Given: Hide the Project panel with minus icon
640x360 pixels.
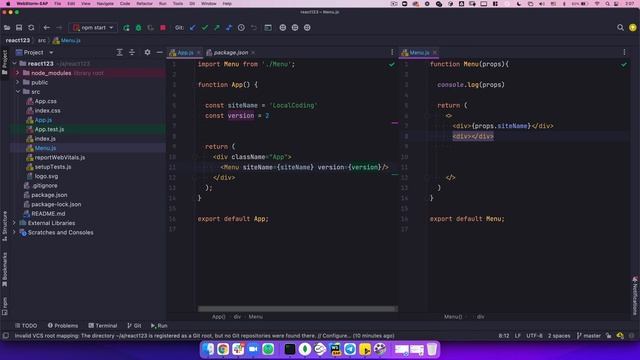Looking at the screenshot, I should click(x=159, y=52).
